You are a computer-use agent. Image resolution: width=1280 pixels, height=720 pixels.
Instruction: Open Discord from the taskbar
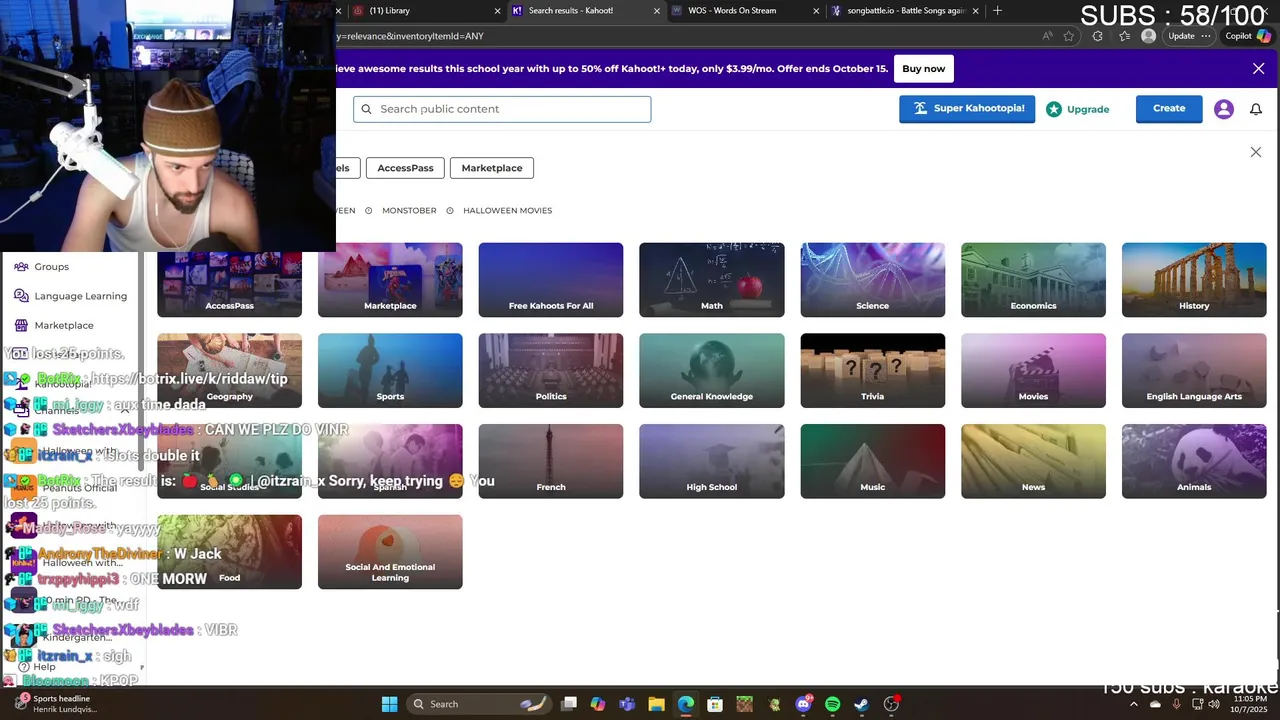pyautogui.click(x=803, y=704)
